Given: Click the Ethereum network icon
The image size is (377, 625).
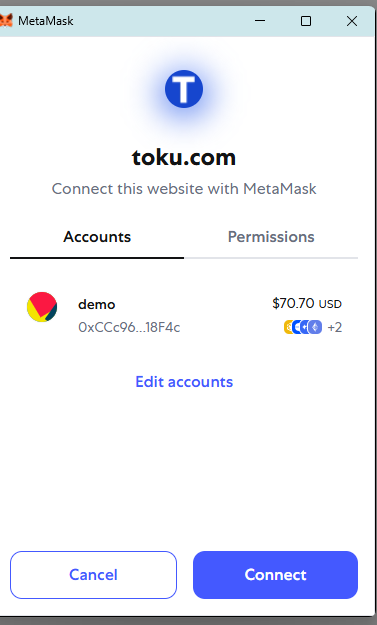Looking at the screenshot, I should [315, 327].
